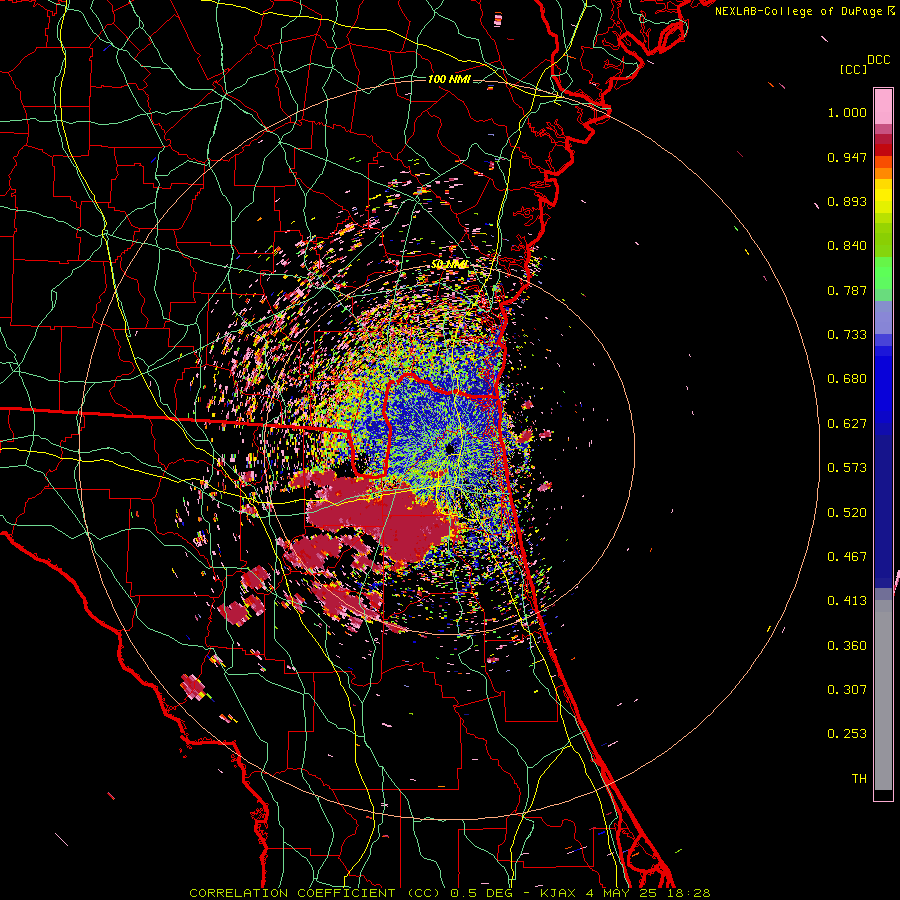This screenshot has height=900, width=900.
Task: Click the 1.000 scale value
Action: tap(847, 112)
